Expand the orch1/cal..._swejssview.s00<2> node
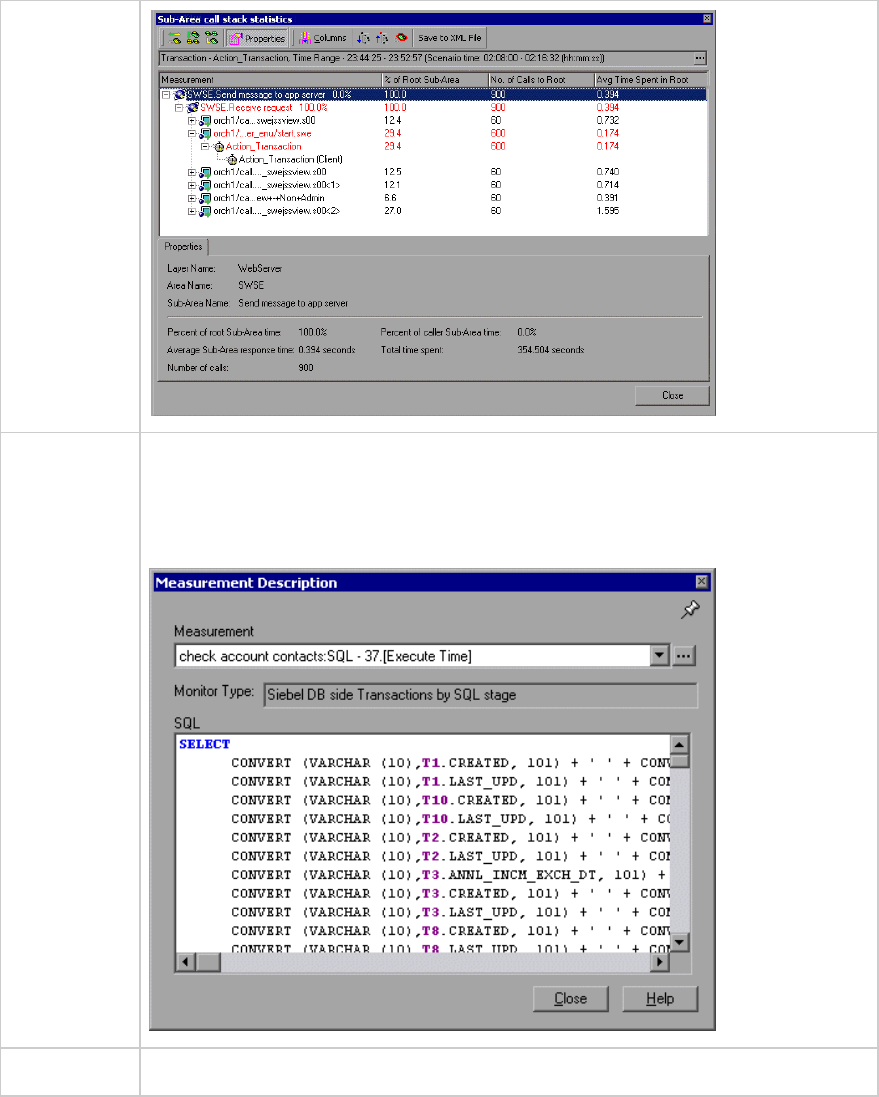Image resolution: width=879 pixels, height=1097 pixels. 192,211
